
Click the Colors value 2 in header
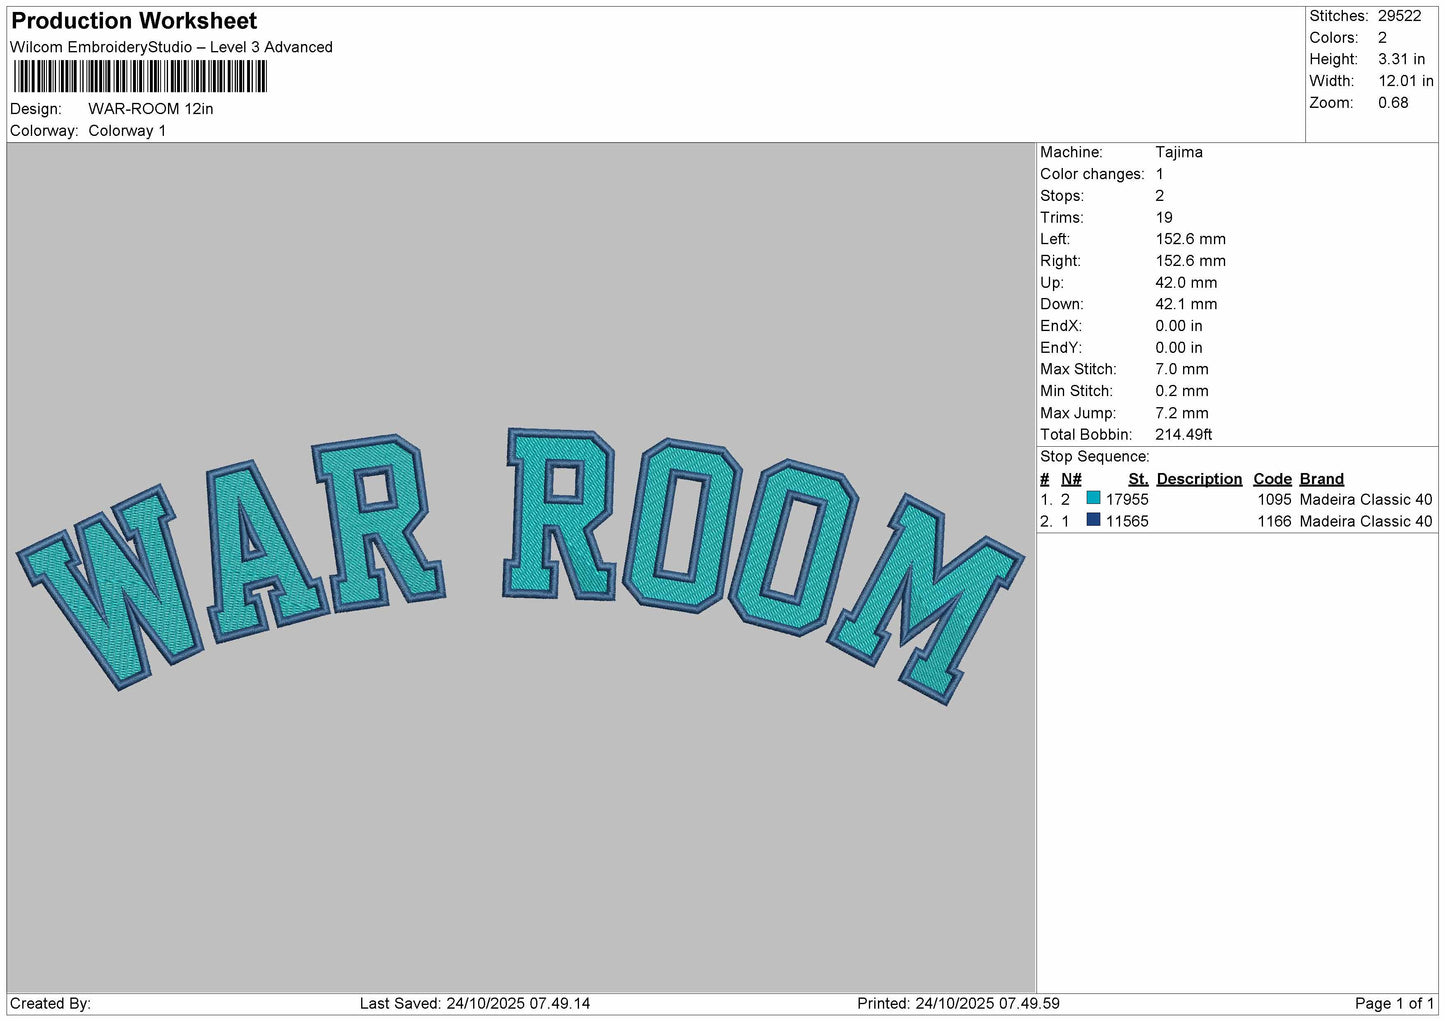click(x=1382, y=38)
